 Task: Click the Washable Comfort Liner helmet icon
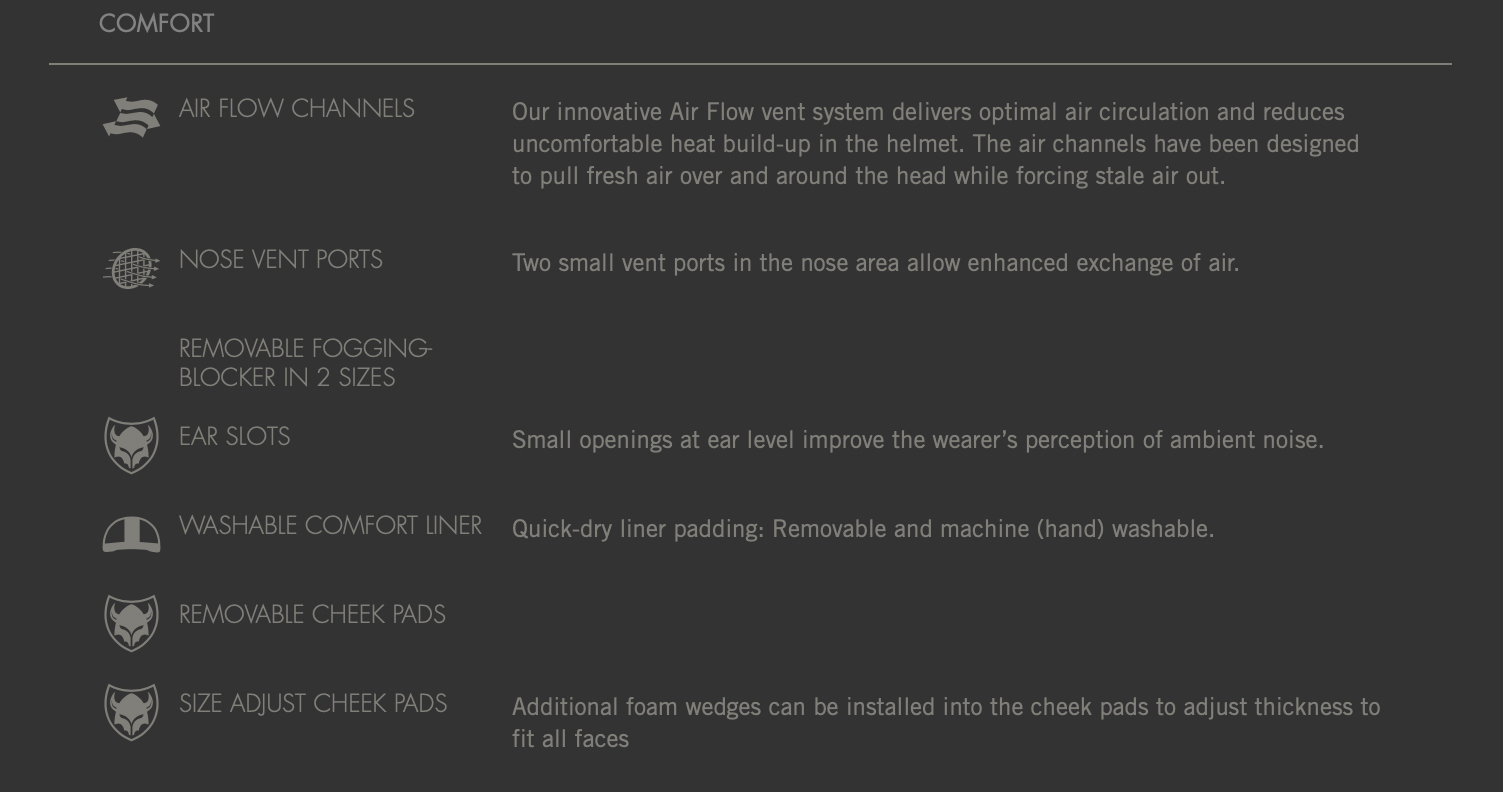(x=131, y=534)
